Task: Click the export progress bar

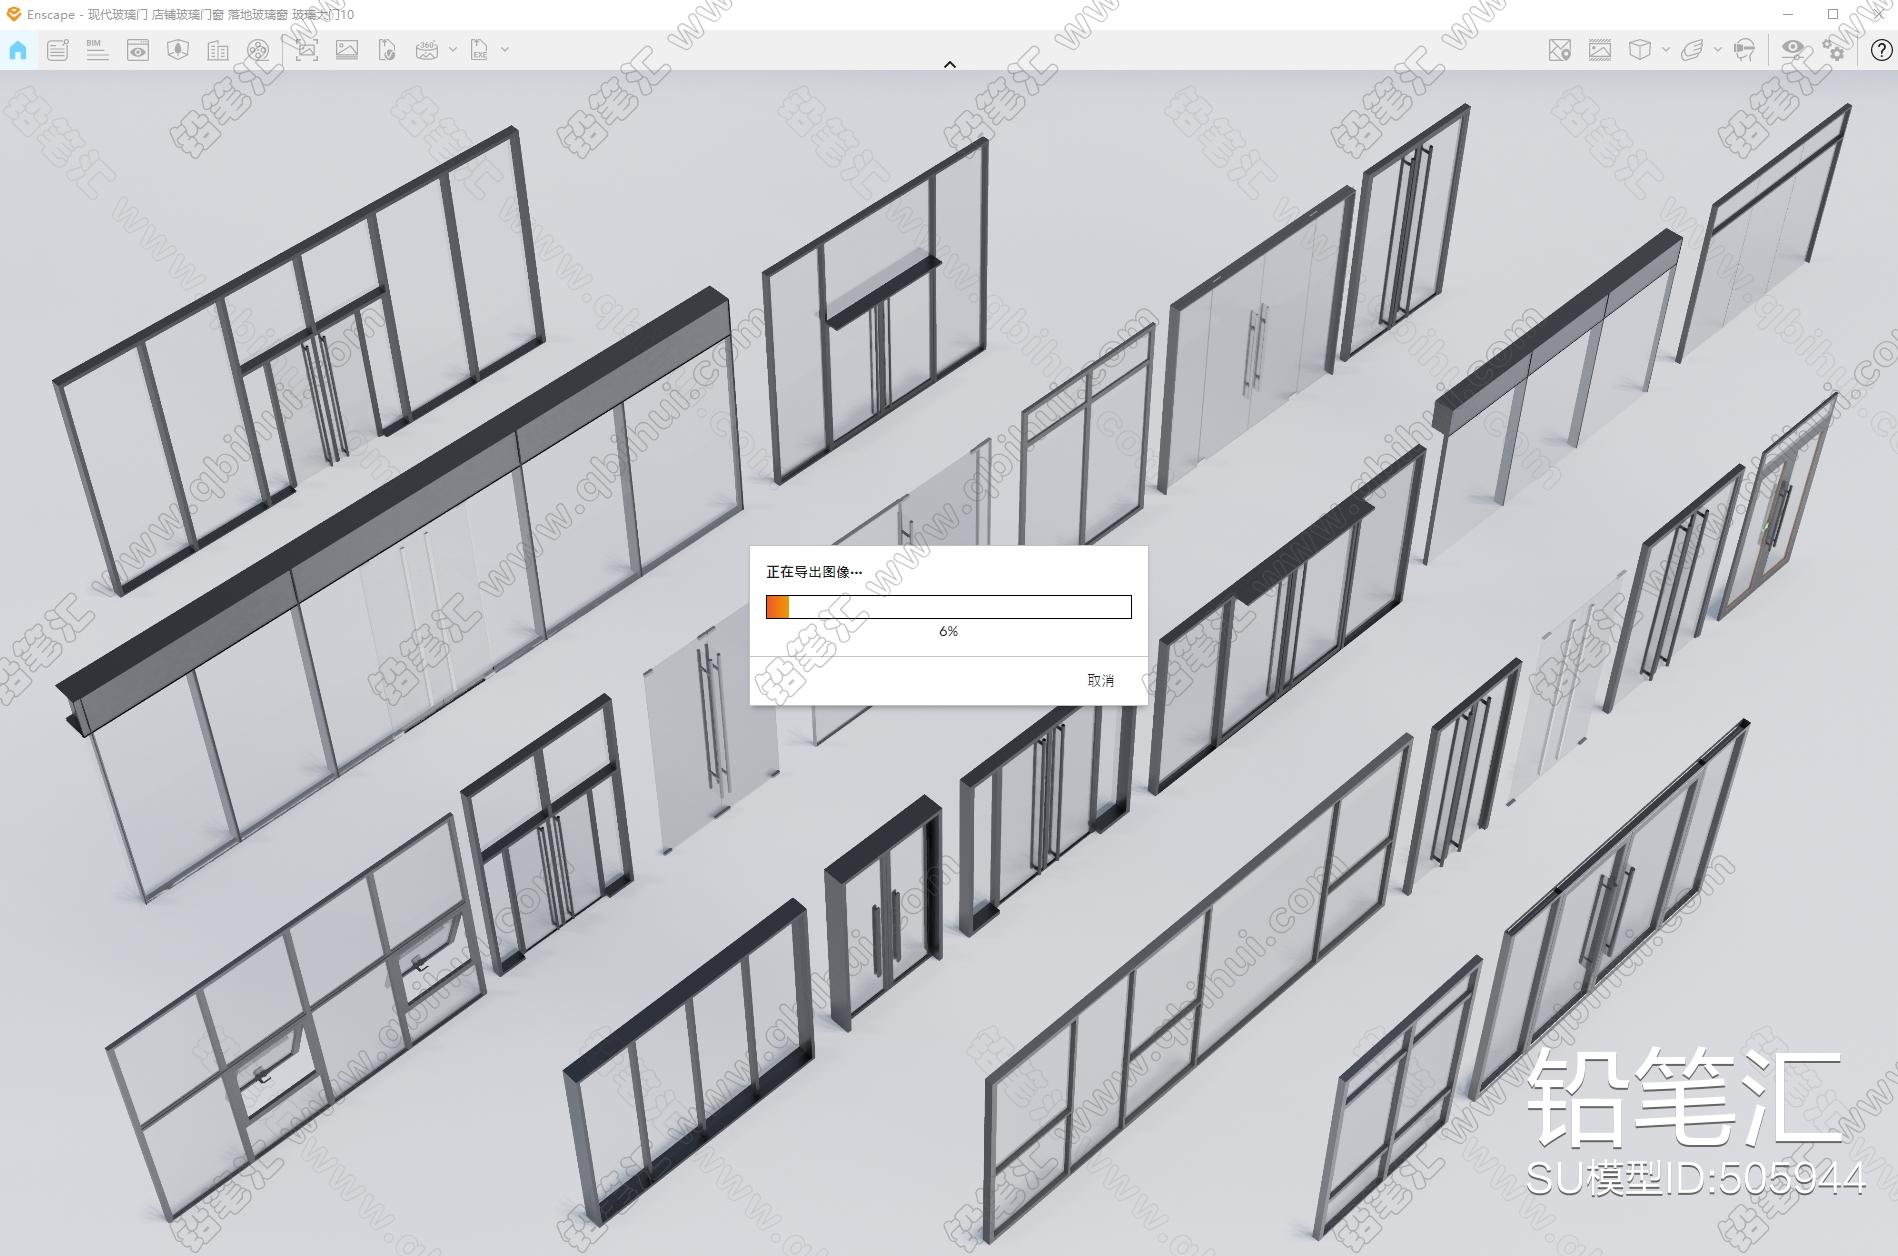Action: pos(949,607)
